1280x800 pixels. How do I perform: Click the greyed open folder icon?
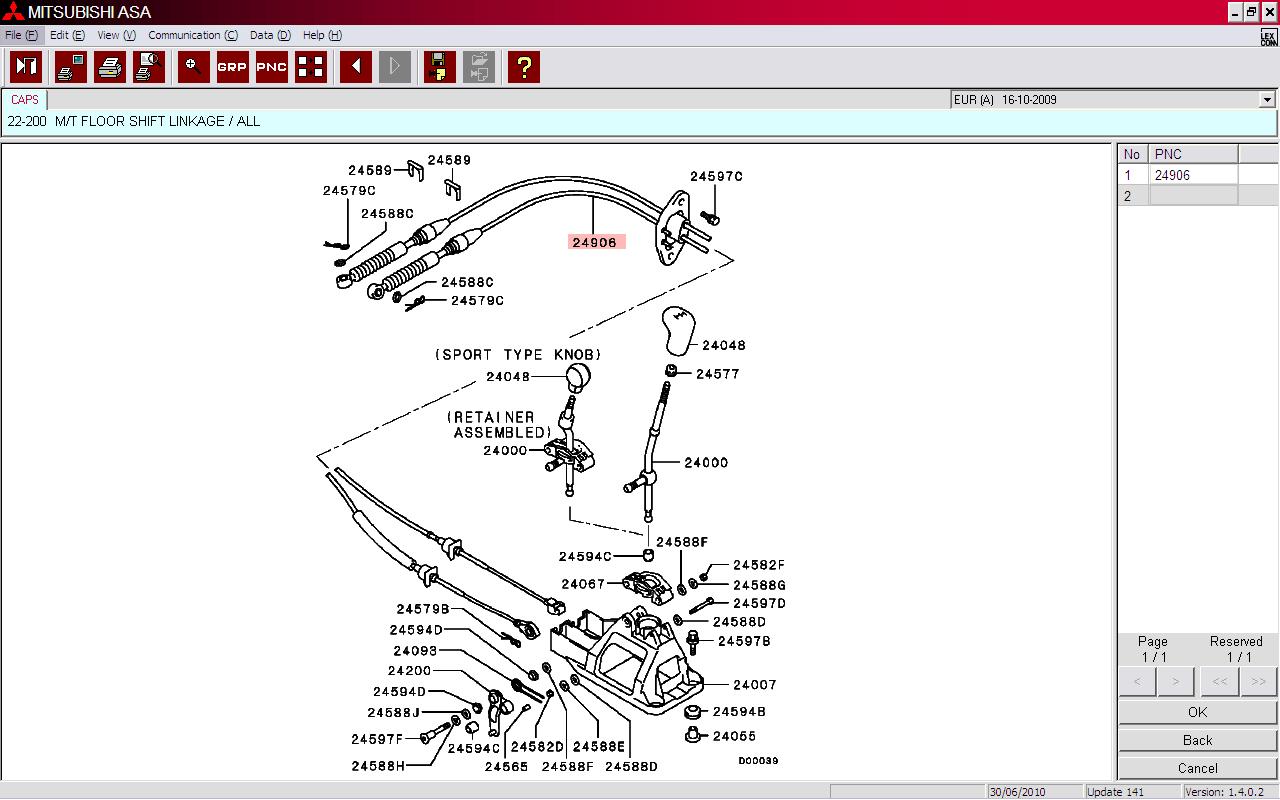click(x=479, y=67)
